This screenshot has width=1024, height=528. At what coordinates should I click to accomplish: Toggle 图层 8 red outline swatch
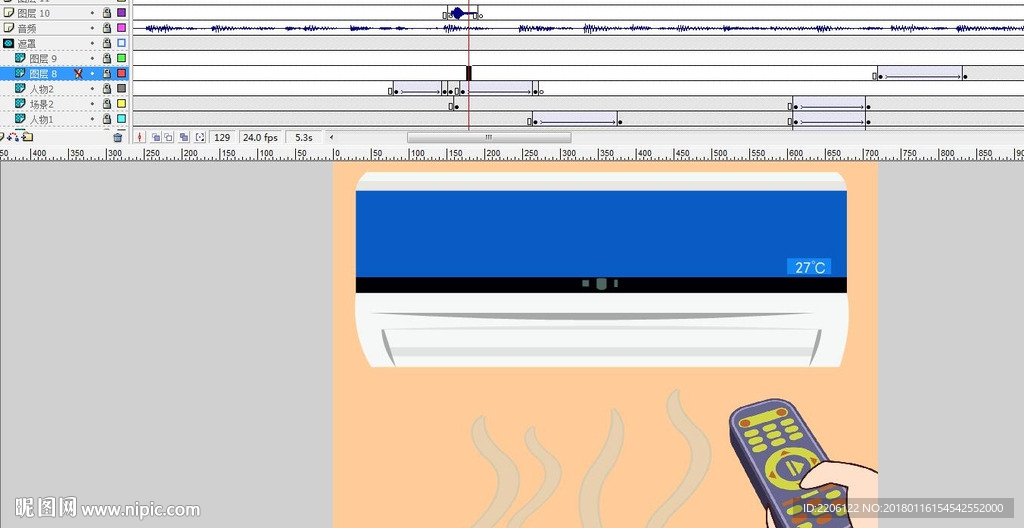(121, 73)
